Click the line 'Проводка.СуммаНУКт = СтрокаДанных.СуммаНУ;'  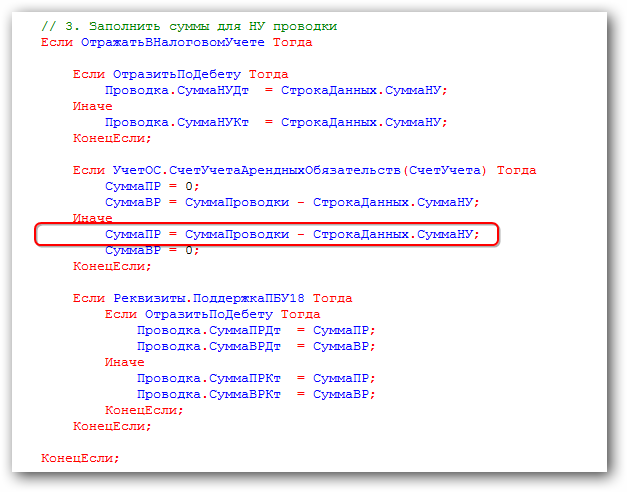[276, 122]
